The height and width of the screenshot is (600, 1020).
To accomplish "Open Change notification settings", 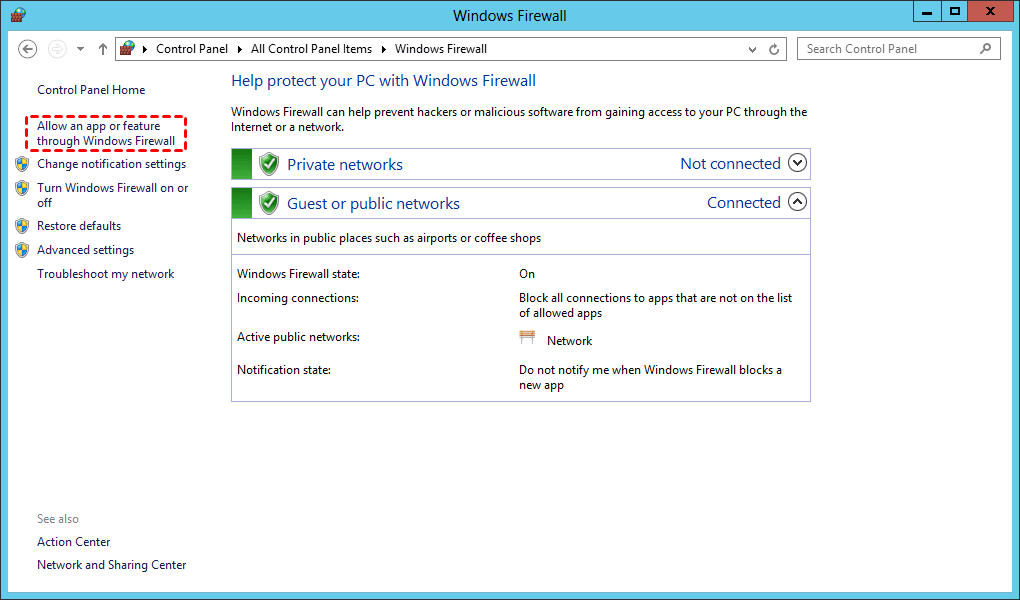I will click(111, 164).
